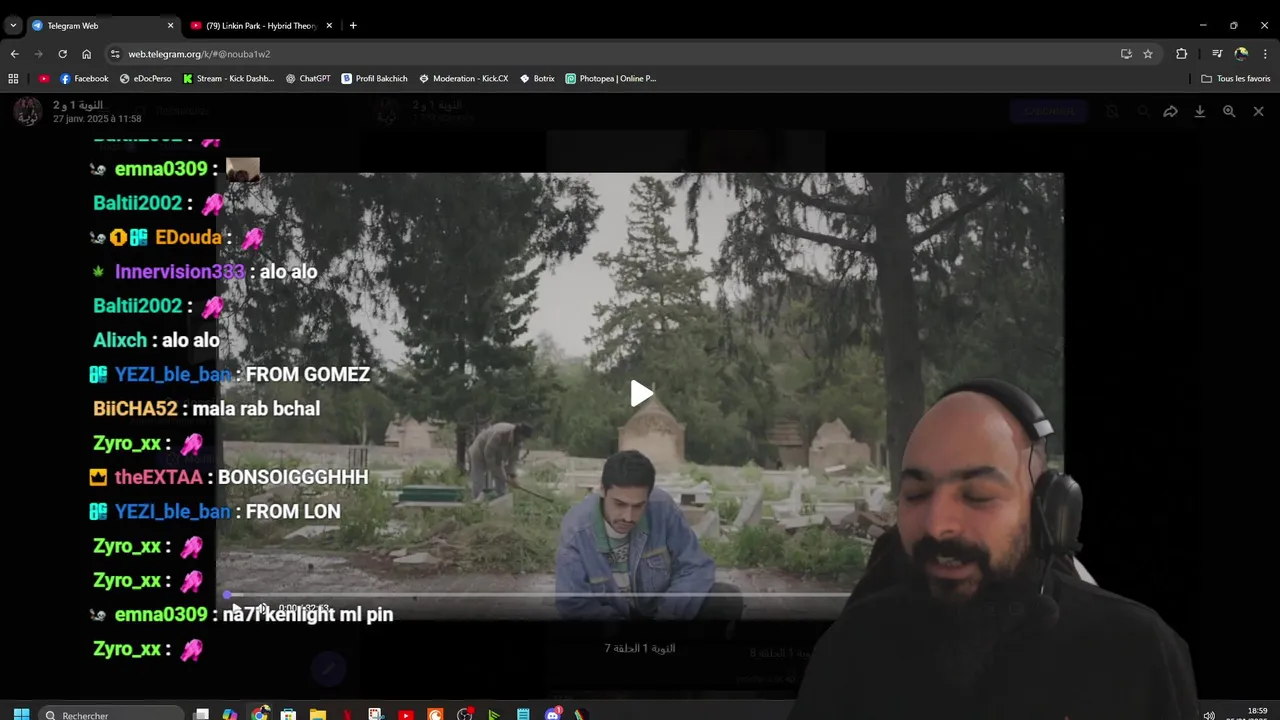The image size is (1280, 720).
Task: Bookmark this page with the star icon
Action: [x=1148, y=54]
